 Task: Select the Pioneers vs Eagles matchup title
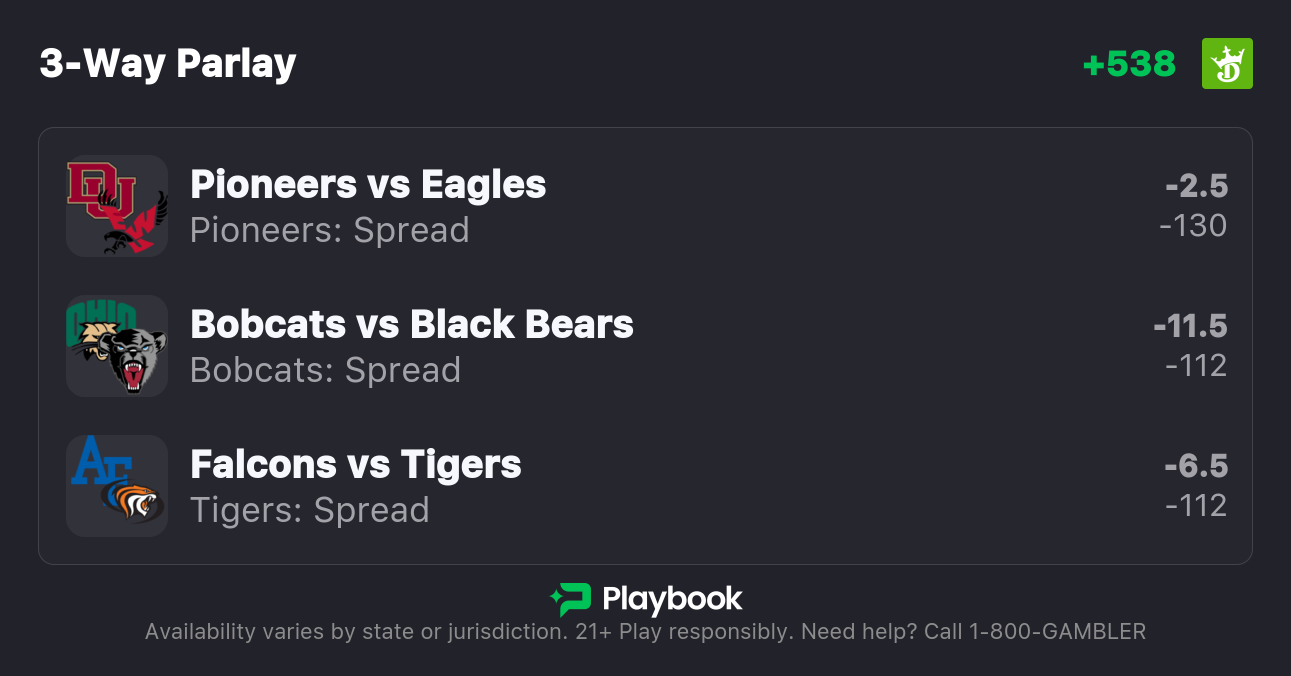[x=368, y=184]
